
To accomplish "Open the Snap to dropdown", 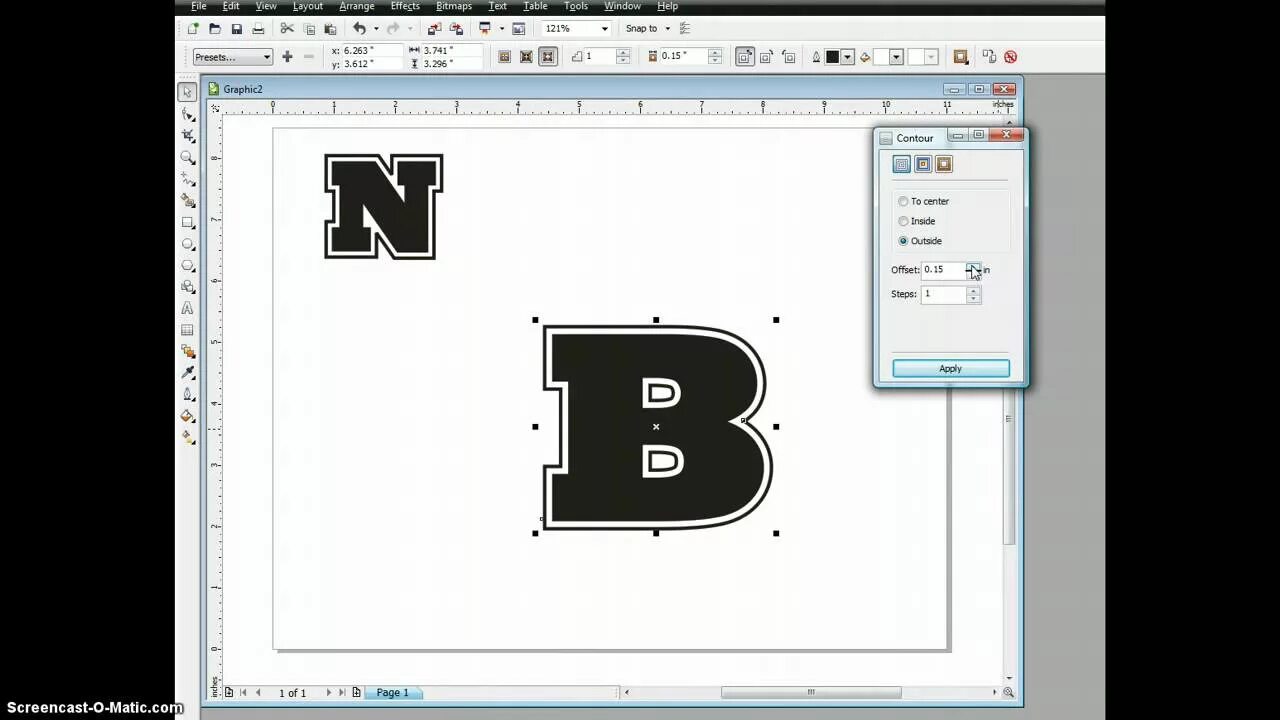I will tap(647, 29).
